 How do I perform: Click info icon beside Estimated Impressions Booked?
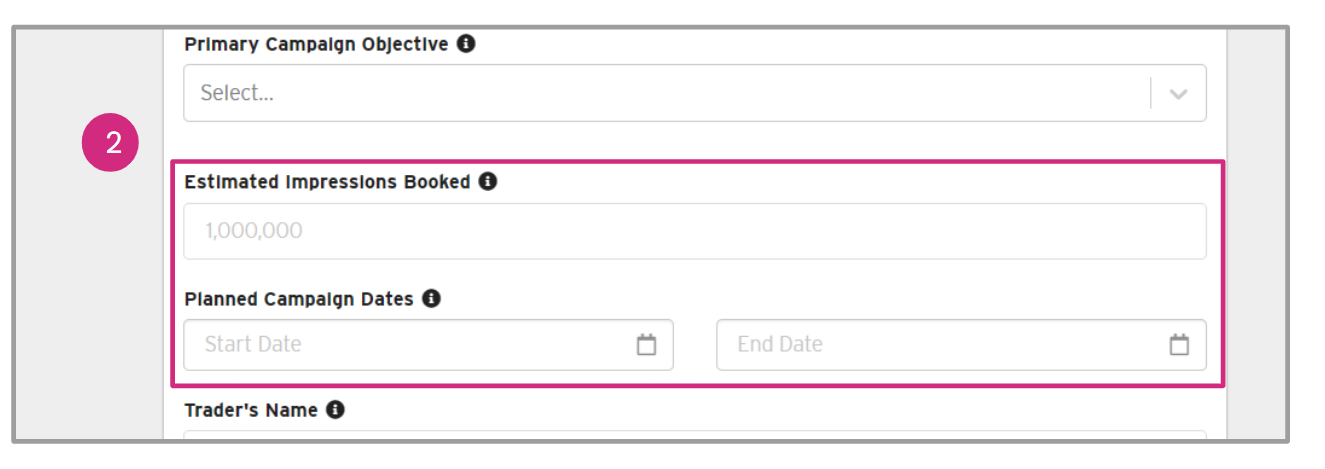click(x=487, y=182)
